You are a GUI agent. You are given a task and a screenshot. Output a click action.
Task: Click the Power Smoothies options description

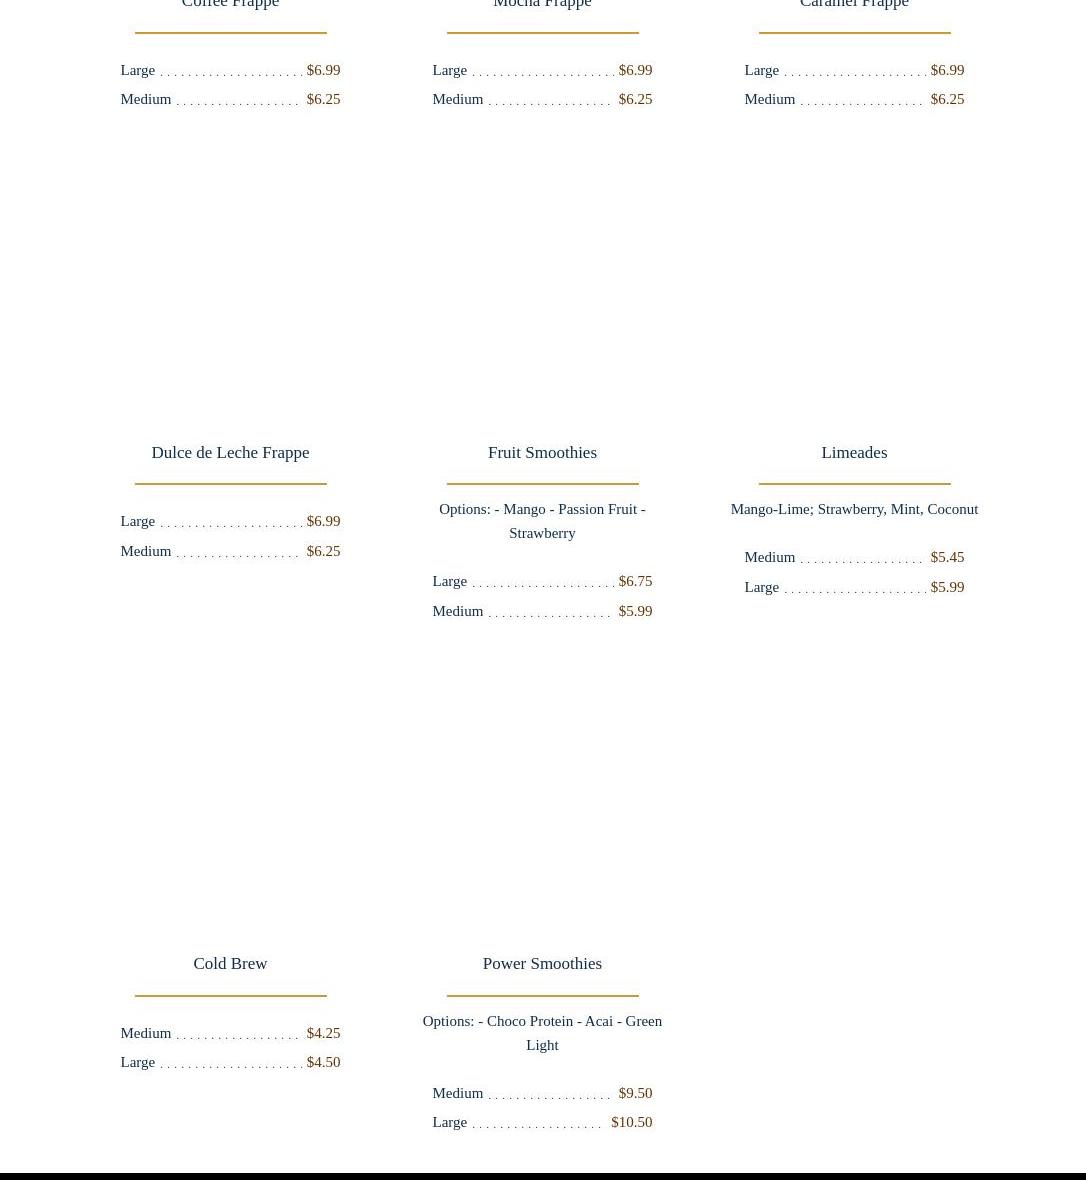point(542,1033)
